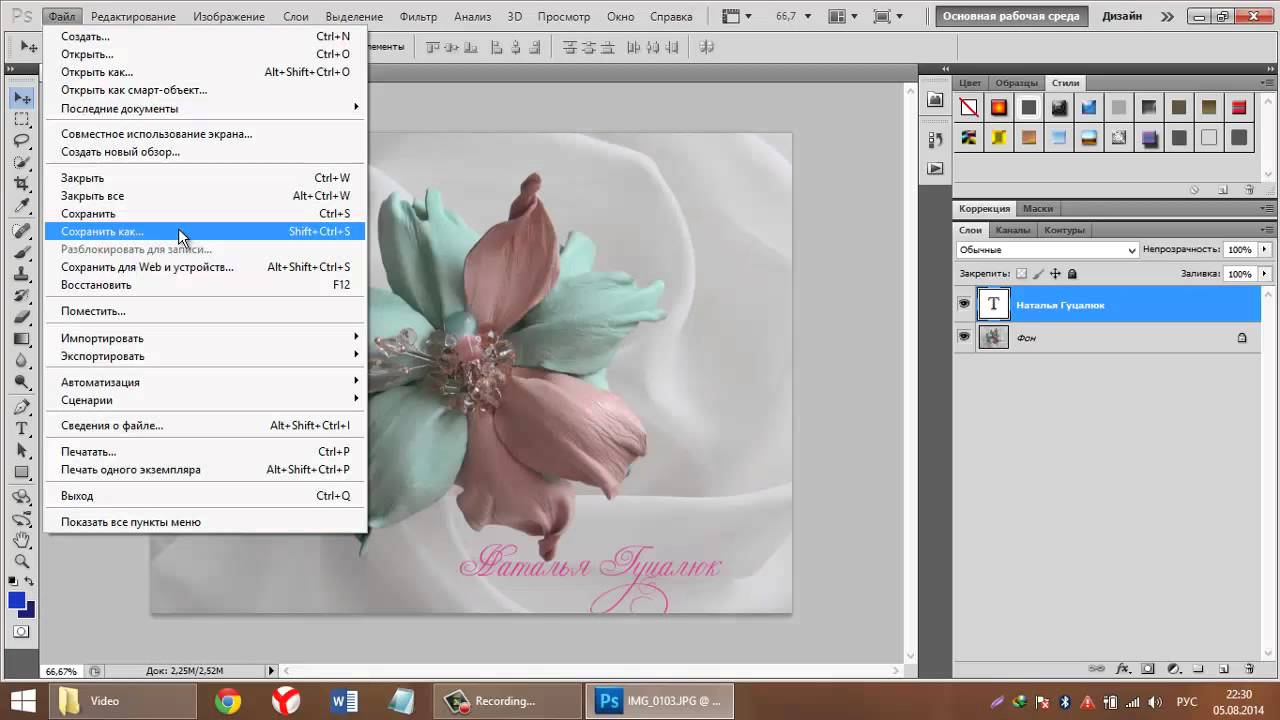The height and width of the screenshot is (720, 1280).
Task: Select the Spot Healing Brush tool
Action: point(21,231)
